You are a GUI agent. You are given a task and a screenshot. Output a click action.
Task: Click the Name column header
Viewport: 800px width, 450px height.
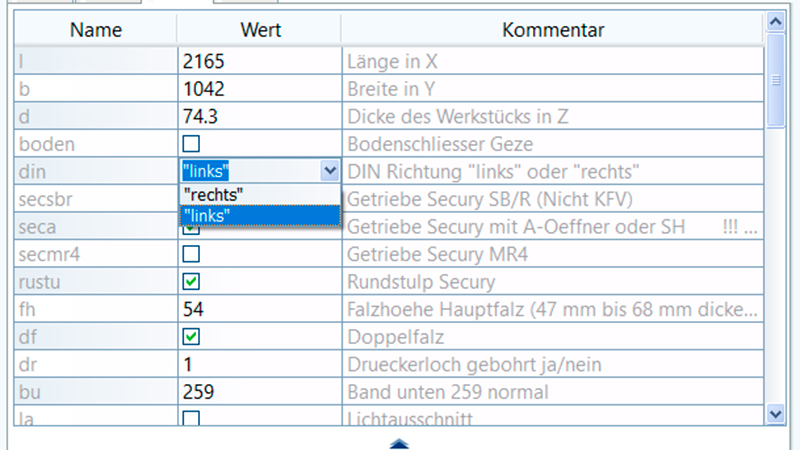(97, 31)
